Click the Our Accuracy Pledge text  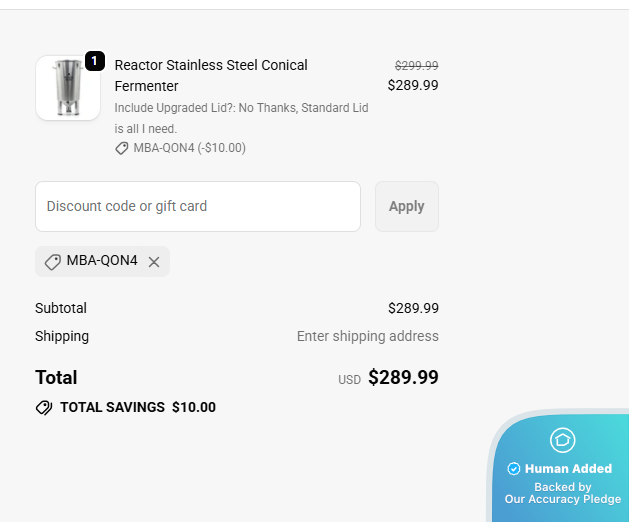(x=562, y=499)
